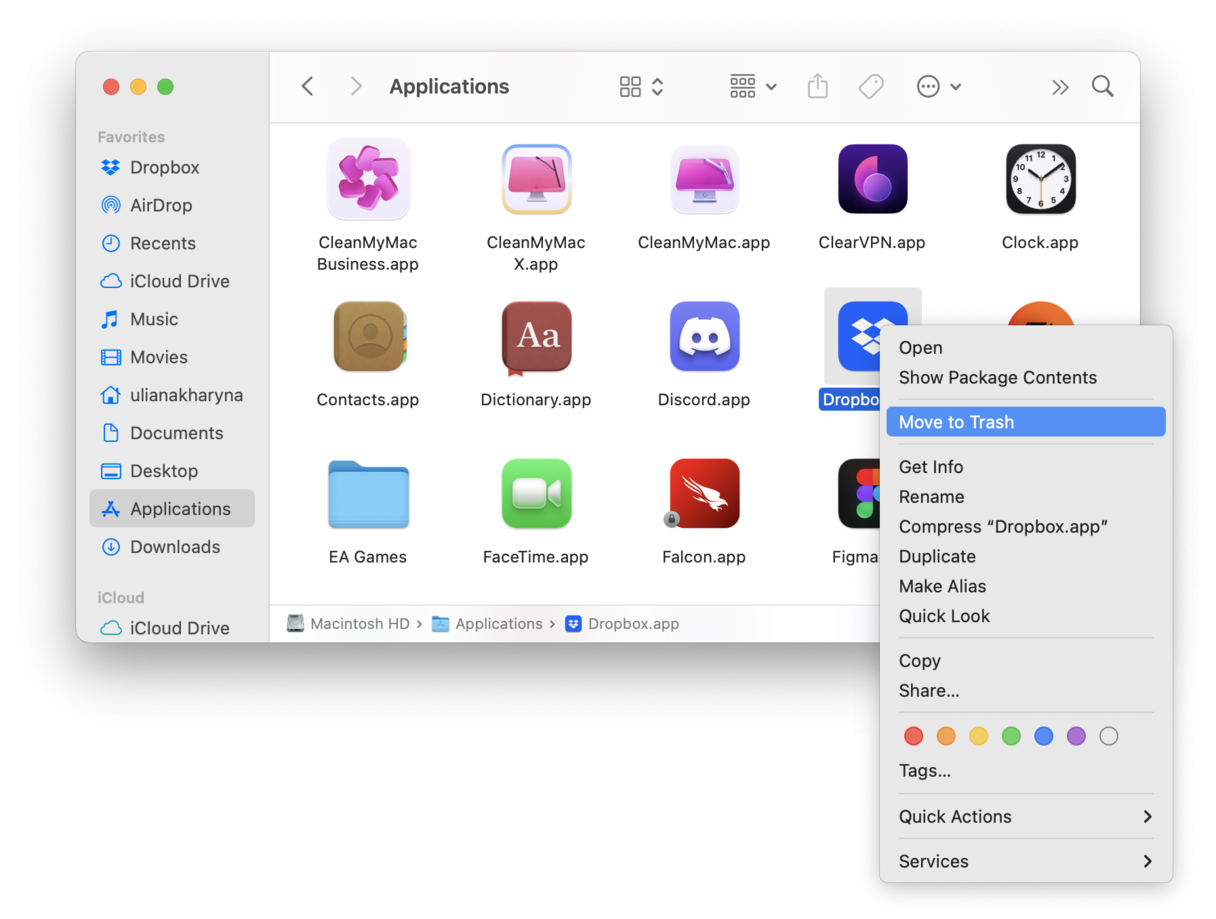The width and height of the screenshot is (1216, 919).
Task: Open the Dictionary.app icon
Action: [x=536, y=337]
